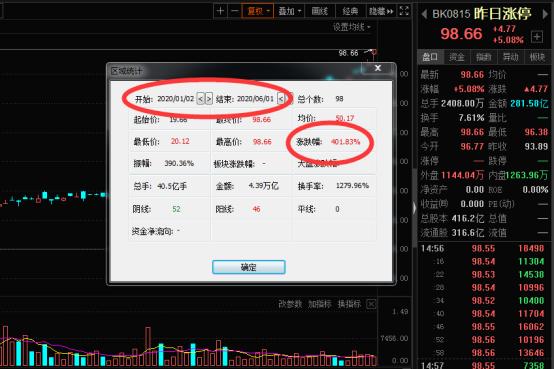
Task: Click the 最低 value 96.38
Action: click(536, 132)
